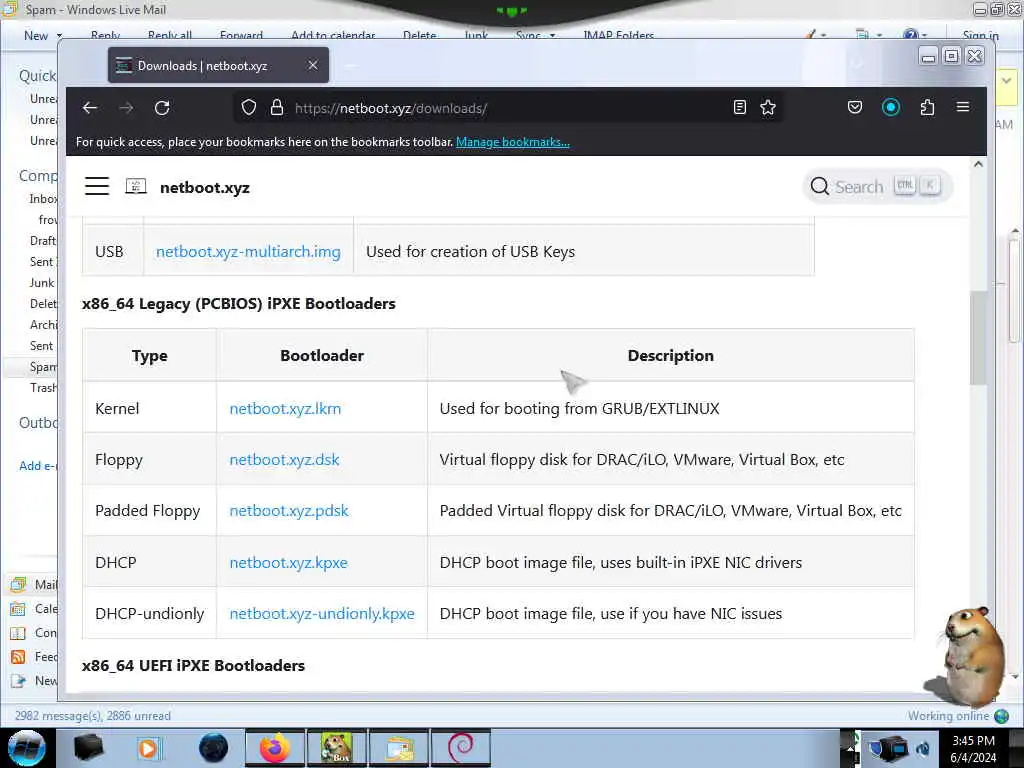This screenshot has height=768, width=1024.
Task: Download netboot.xyz-multiarch.img
Action: (x=248, y=251)
